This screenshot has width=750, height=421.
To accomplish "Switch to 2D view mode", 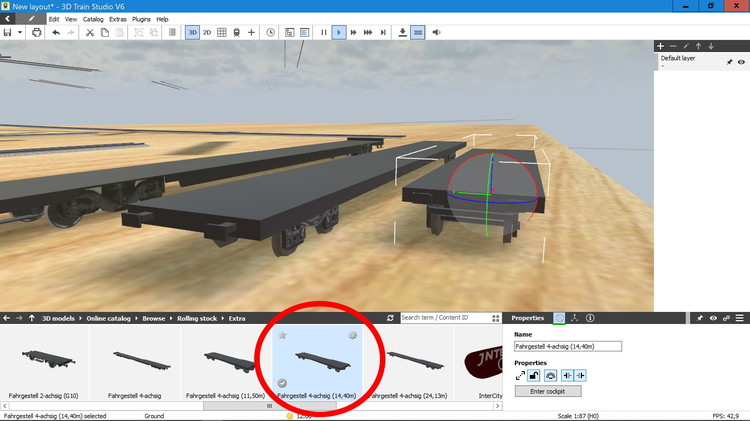I will [x=207, y=33].
